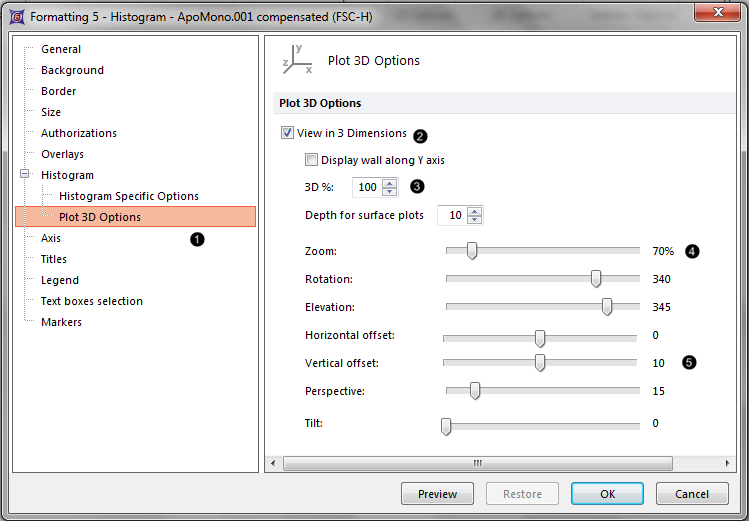Click the FCS Express app icon in title bar
Screen dimensions: 749x521
coord(13,17)
